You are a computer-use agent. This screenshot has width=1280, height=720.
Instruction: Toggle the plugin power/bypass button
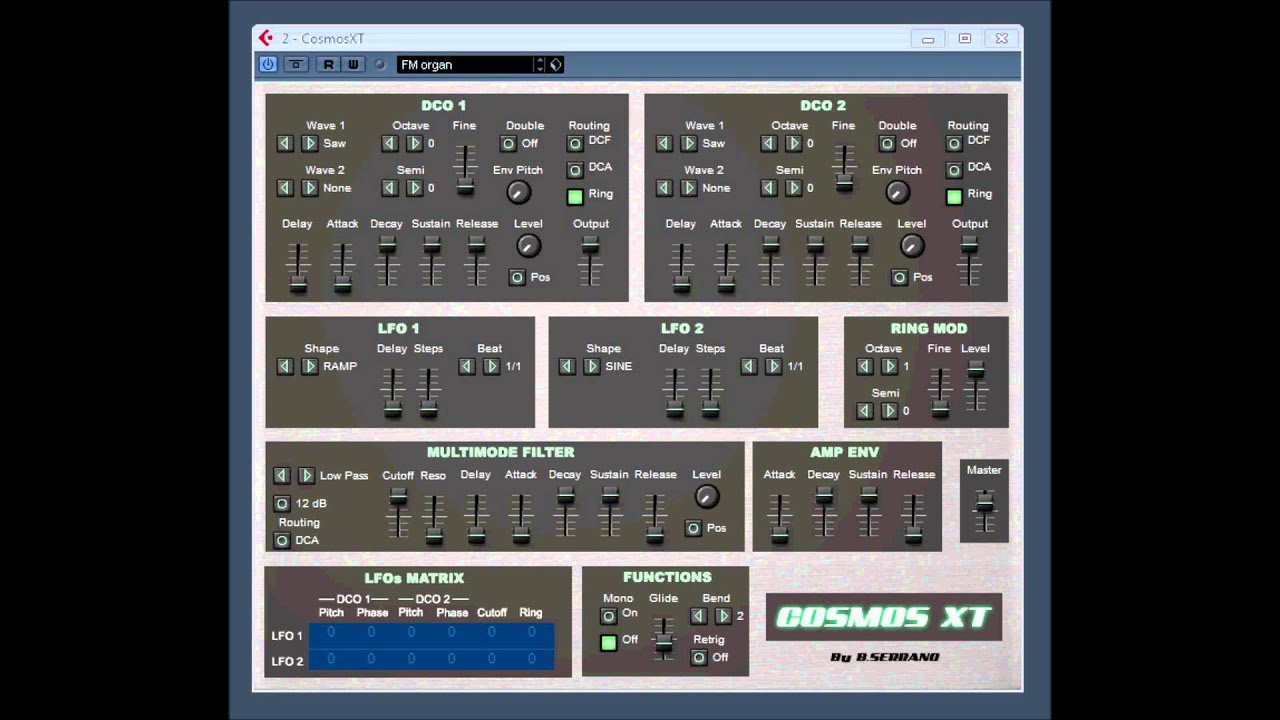268,64
